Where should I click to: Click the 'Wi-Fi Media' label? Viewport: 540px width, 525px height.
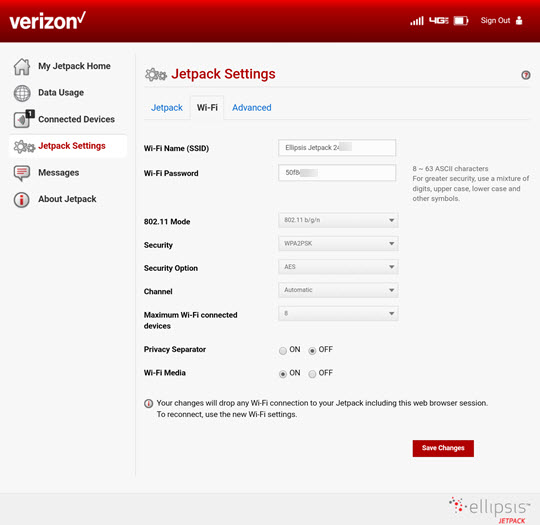click(x=165, y=373)
